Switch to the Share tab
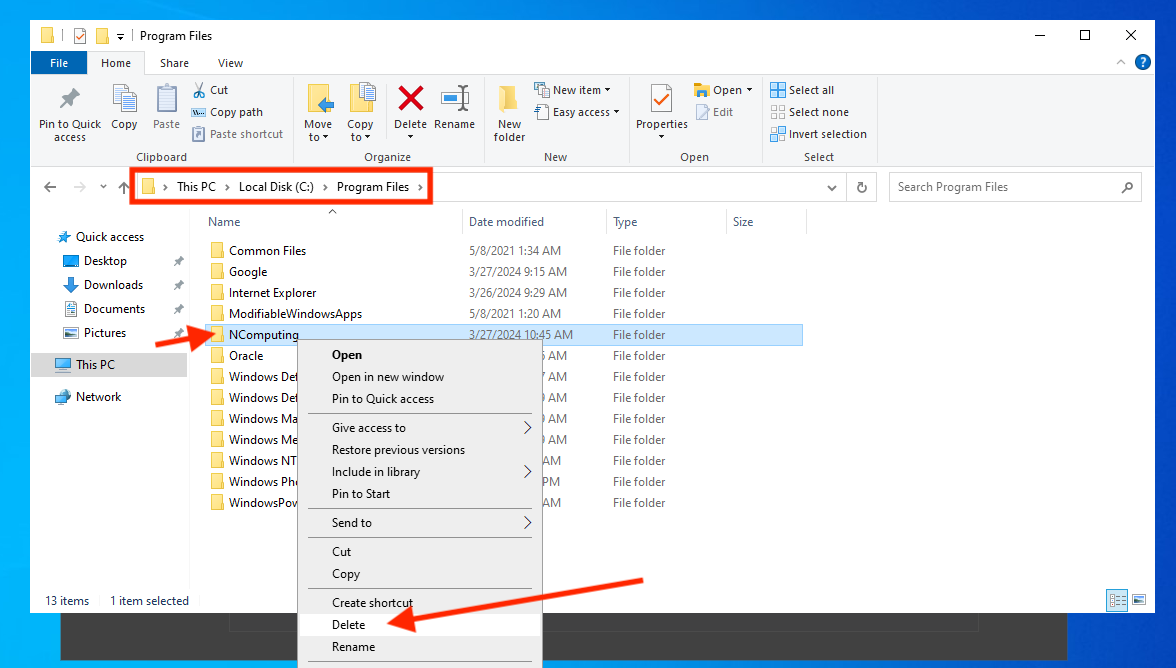Screen dimensions: 1176x668 click(174, 63)
